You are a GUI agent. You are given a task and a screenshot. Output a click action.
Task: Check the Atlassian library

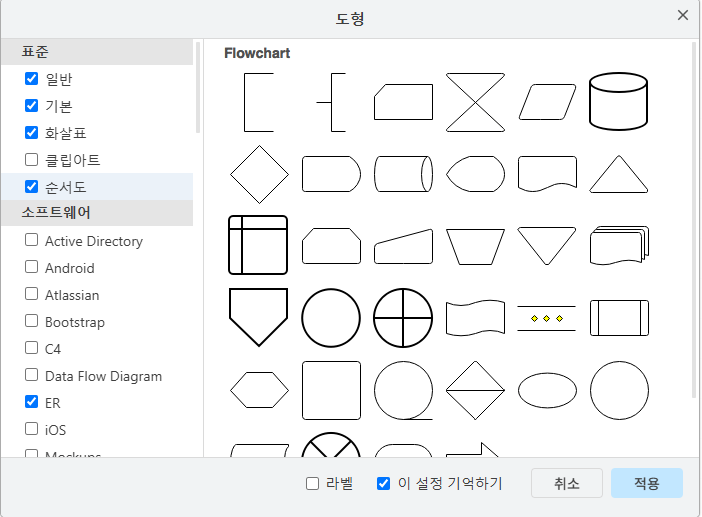pos(31,294)
